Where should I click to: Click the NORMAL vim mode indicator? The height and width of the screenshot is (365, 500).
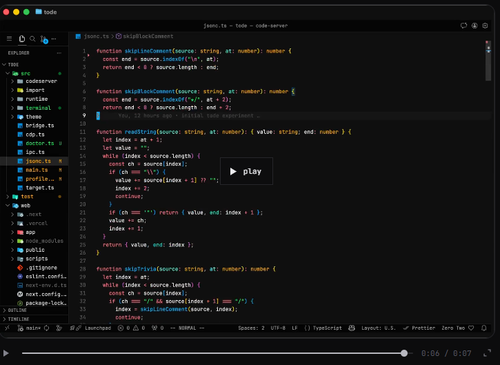(x=187, y=328)
